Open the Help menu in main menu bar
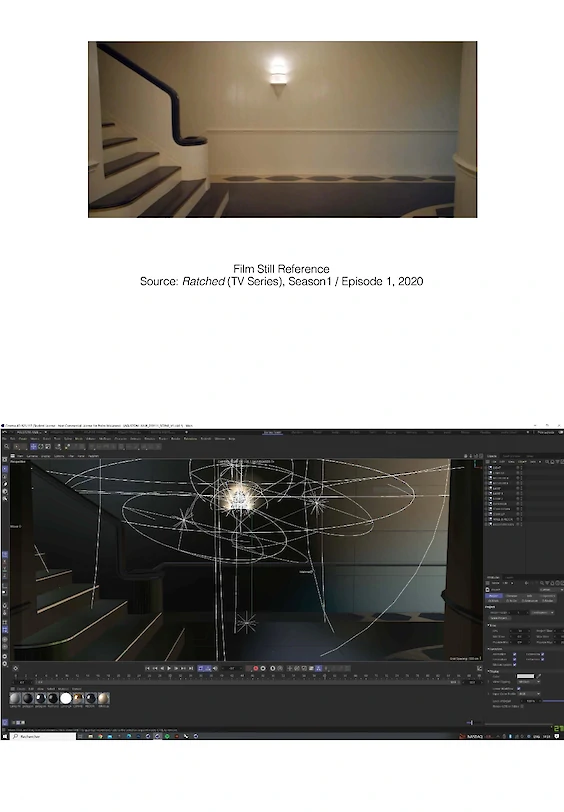Viewport: 564px width, 812px height. [x=231, y=439]
